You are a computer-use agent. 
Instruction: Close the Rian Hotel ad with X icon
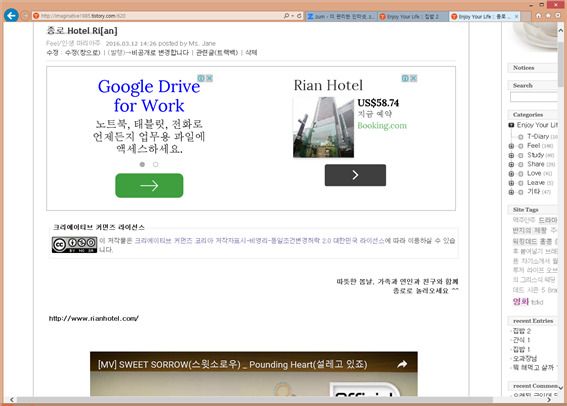(x=413, y=78)
